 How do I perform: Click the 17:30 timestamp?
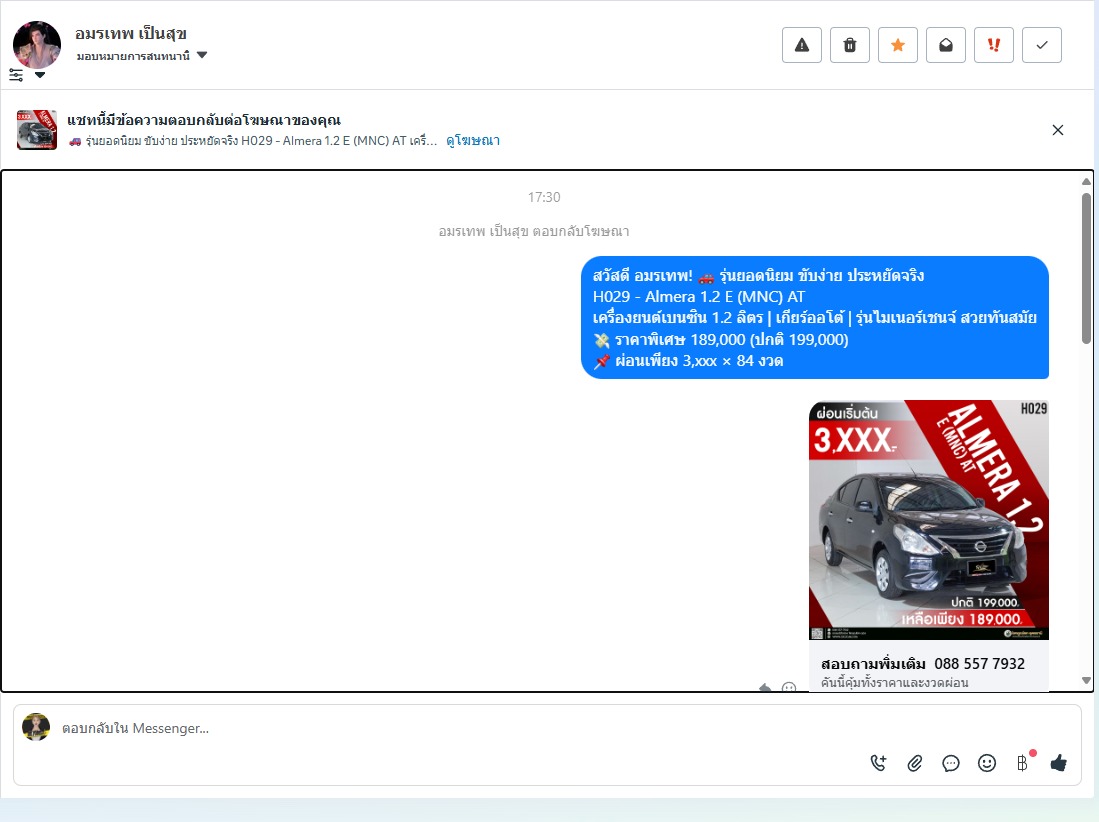544,197
